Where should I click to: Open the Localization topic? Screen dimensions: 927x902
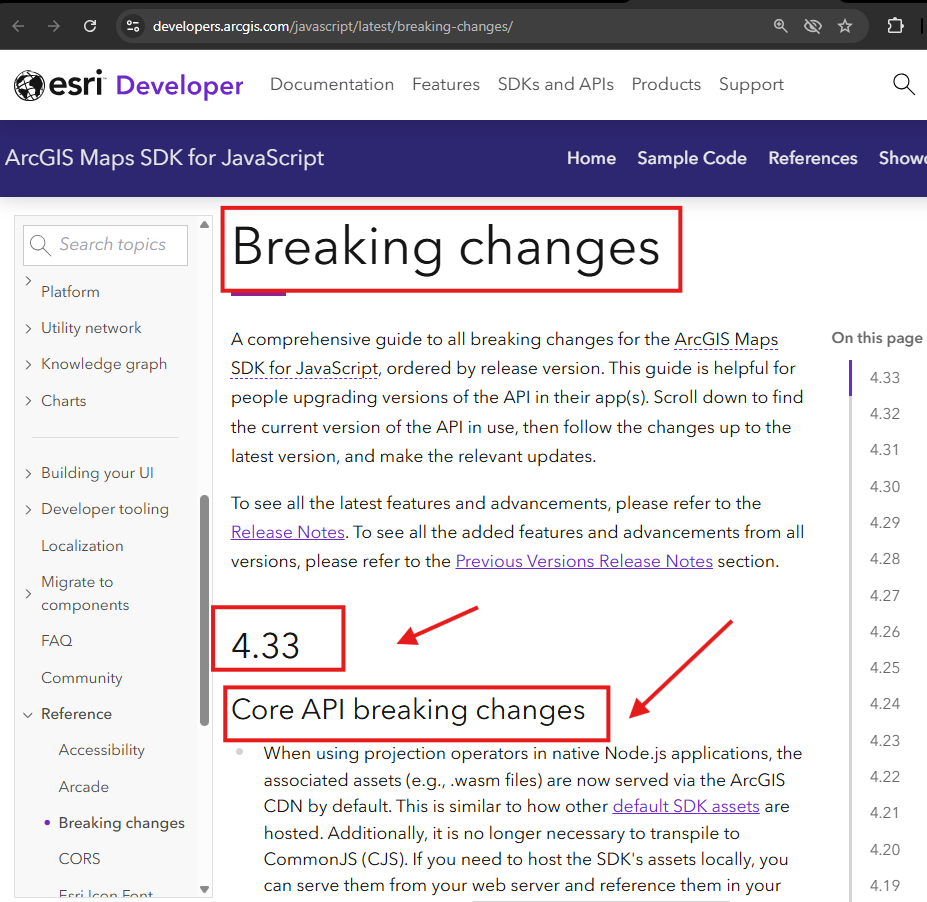[x=82, y=546]
